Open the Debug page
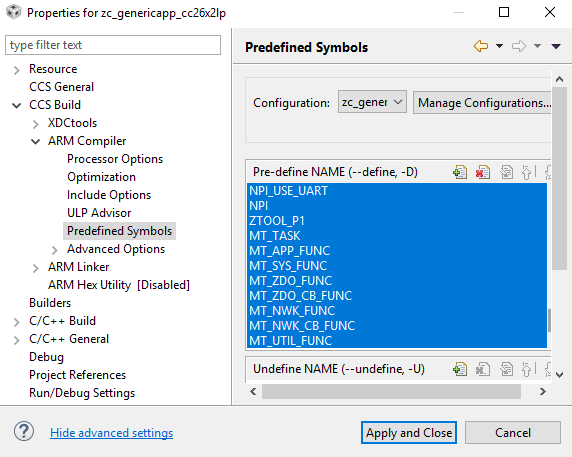572x457 pixels. 46,357
